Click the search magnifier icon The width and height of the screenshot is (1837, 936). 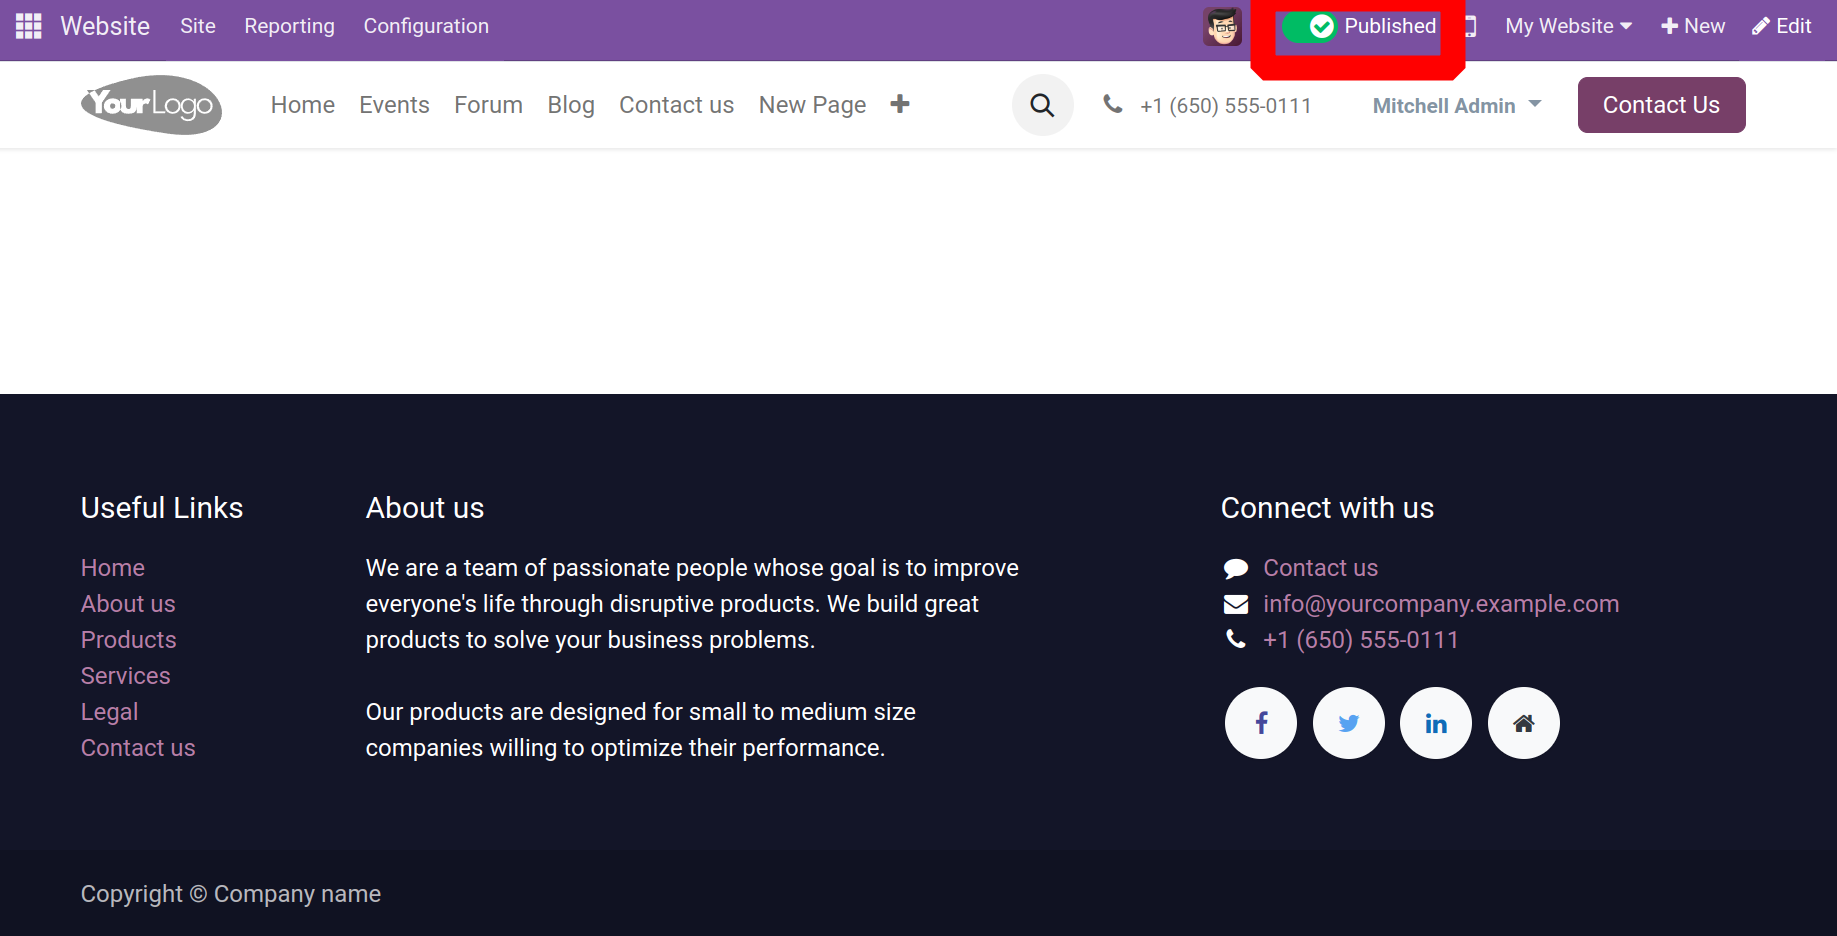pyautogui.click(x=1042, y=105)
